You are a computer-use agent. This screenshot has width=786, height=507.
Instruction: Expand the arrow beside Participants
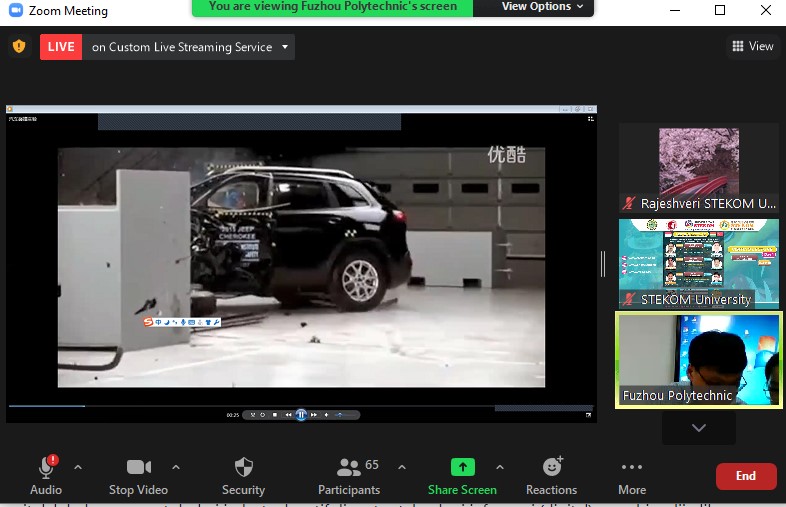coord(402,467)
